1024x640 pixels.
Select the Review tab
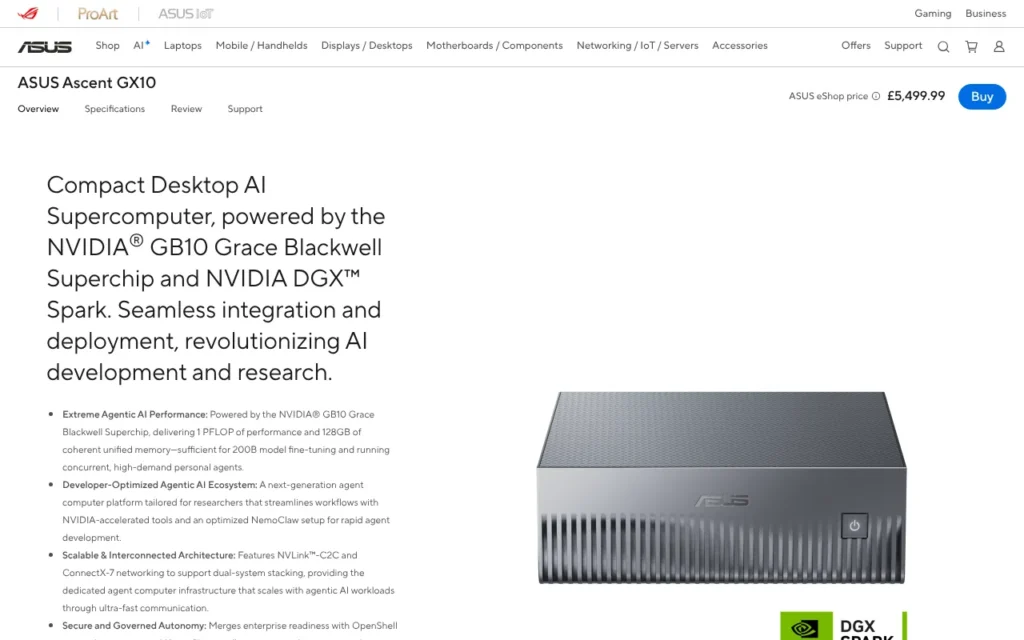point(186,109)
